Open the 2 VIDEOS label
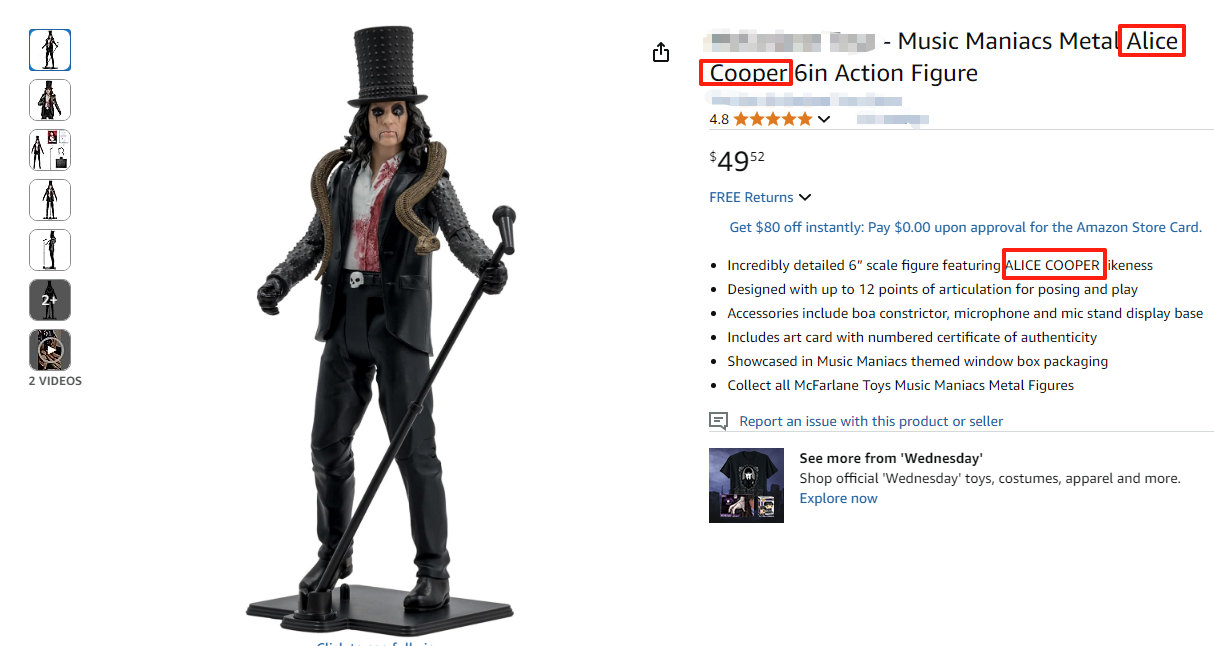Image resolution: width=1214 pixels, height=646 pixels. (55, 381)
